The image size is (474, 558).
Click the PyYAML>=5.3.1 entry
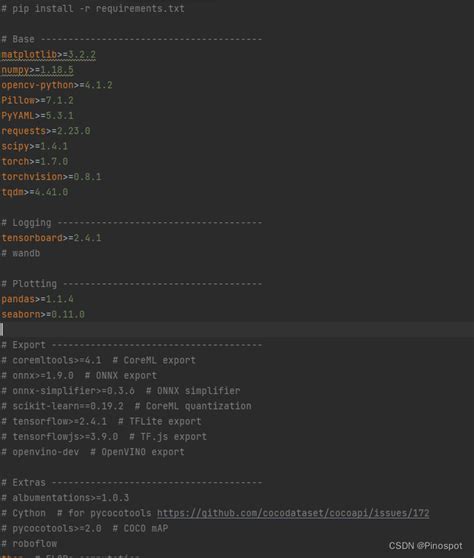37,116
